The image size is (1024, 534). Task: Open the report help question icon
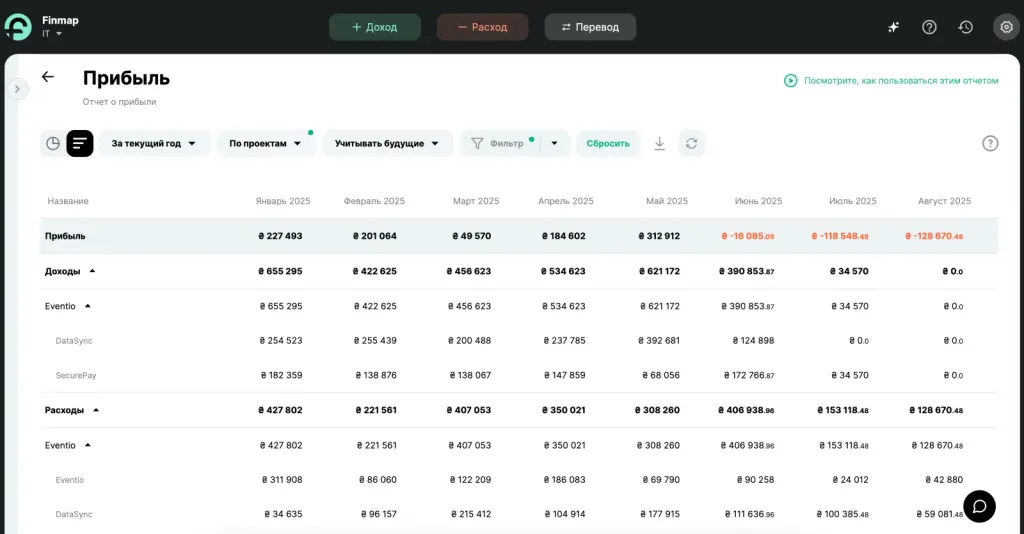990,143
